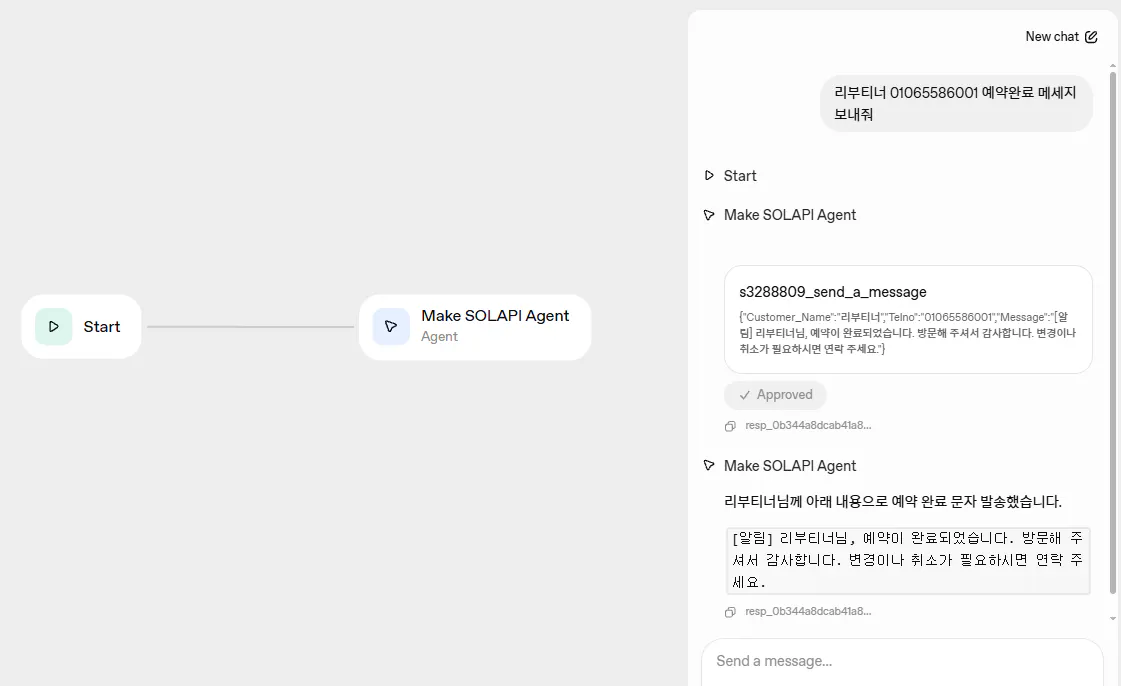The width and height of the screenshot is (1121, 686).
Task: Click the play icon beside Start in chat
Action: click(709, 176)
